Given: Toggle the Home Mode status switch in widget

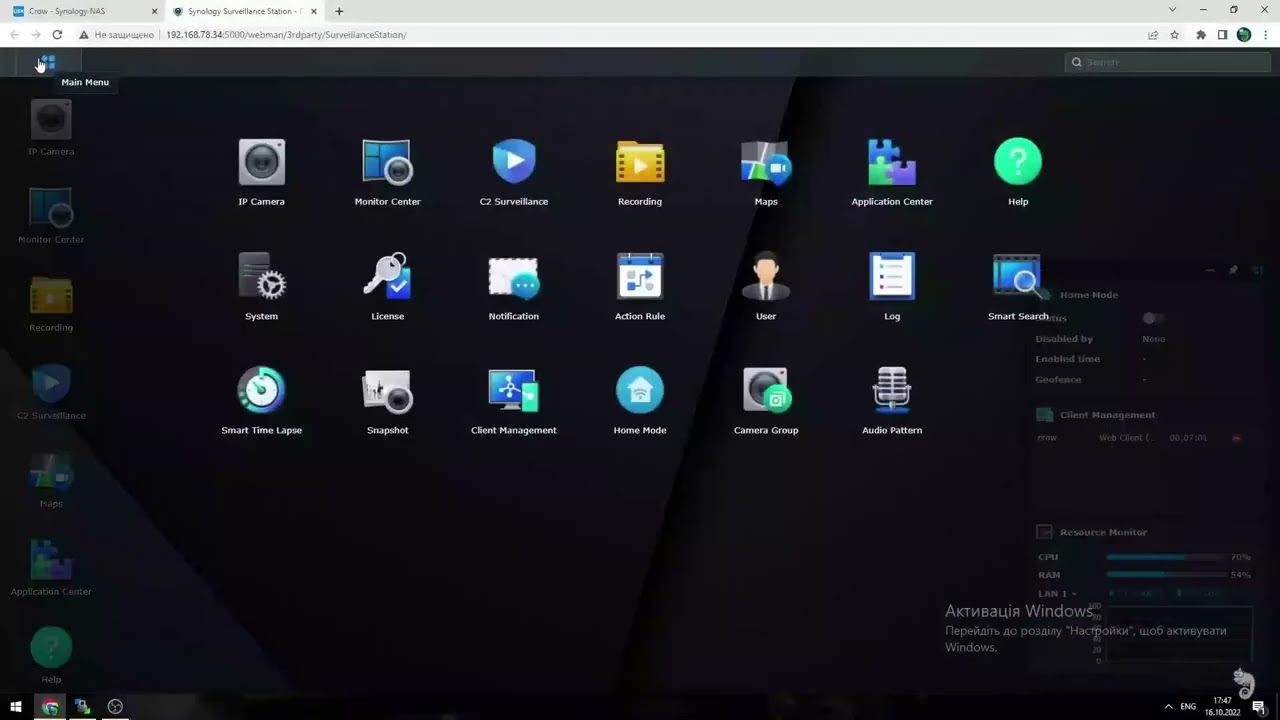Looking at the screenshot, I should (x=1151, y=318).
